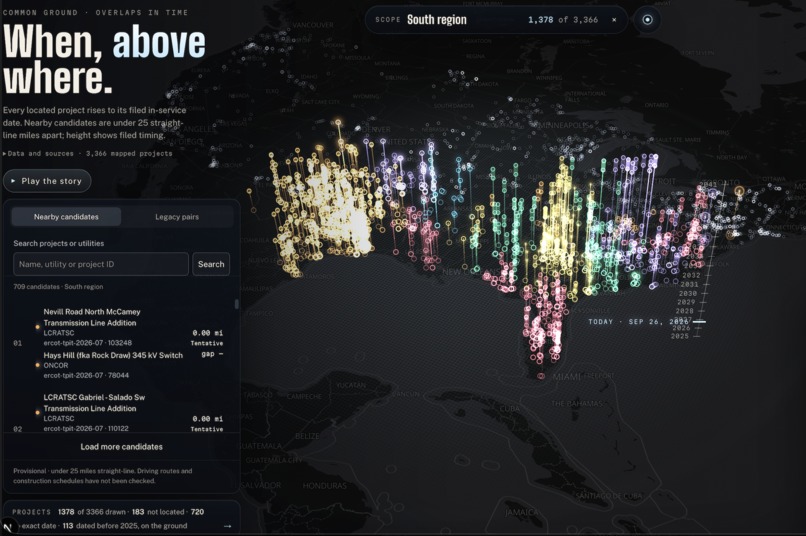Image resolution: width=806 pixels, height=536 pixels.
Task: Click the ercot-tpit-2026-07 · 78044 ID text
Action: tap(86, 375)
